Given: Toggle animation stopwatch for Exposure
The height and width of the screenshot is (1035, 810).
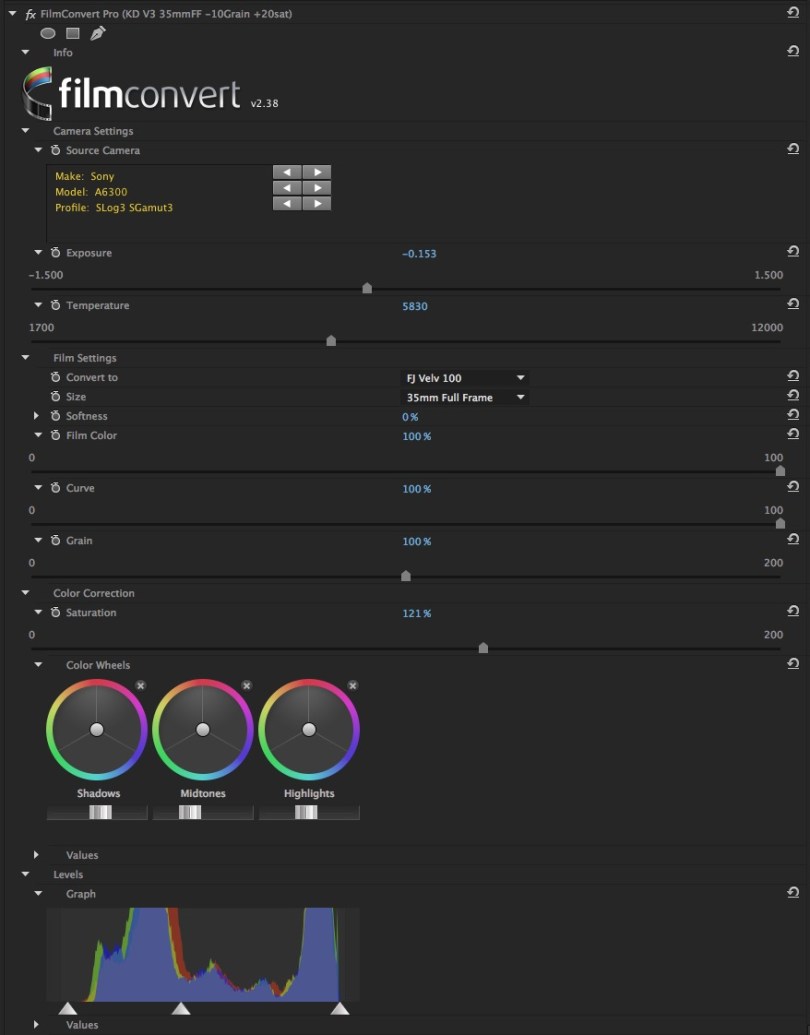Looking at the screenshot, I should pos(55,253).
